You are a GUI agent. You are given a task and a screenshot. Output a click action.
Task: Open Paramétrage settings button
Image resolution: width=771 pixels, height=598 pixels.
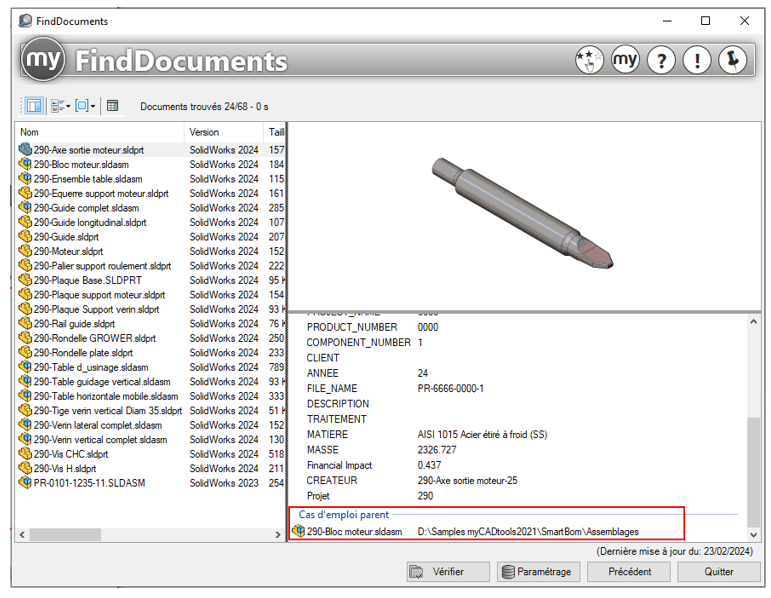pyautogui.click(x=538, y=571)
